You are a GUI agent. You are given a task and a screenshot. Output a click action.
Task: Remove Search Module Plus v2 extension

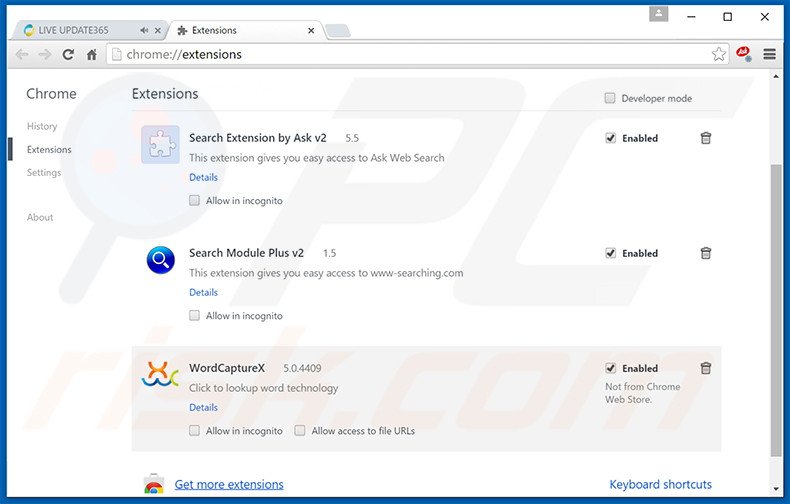coord(706,253)
